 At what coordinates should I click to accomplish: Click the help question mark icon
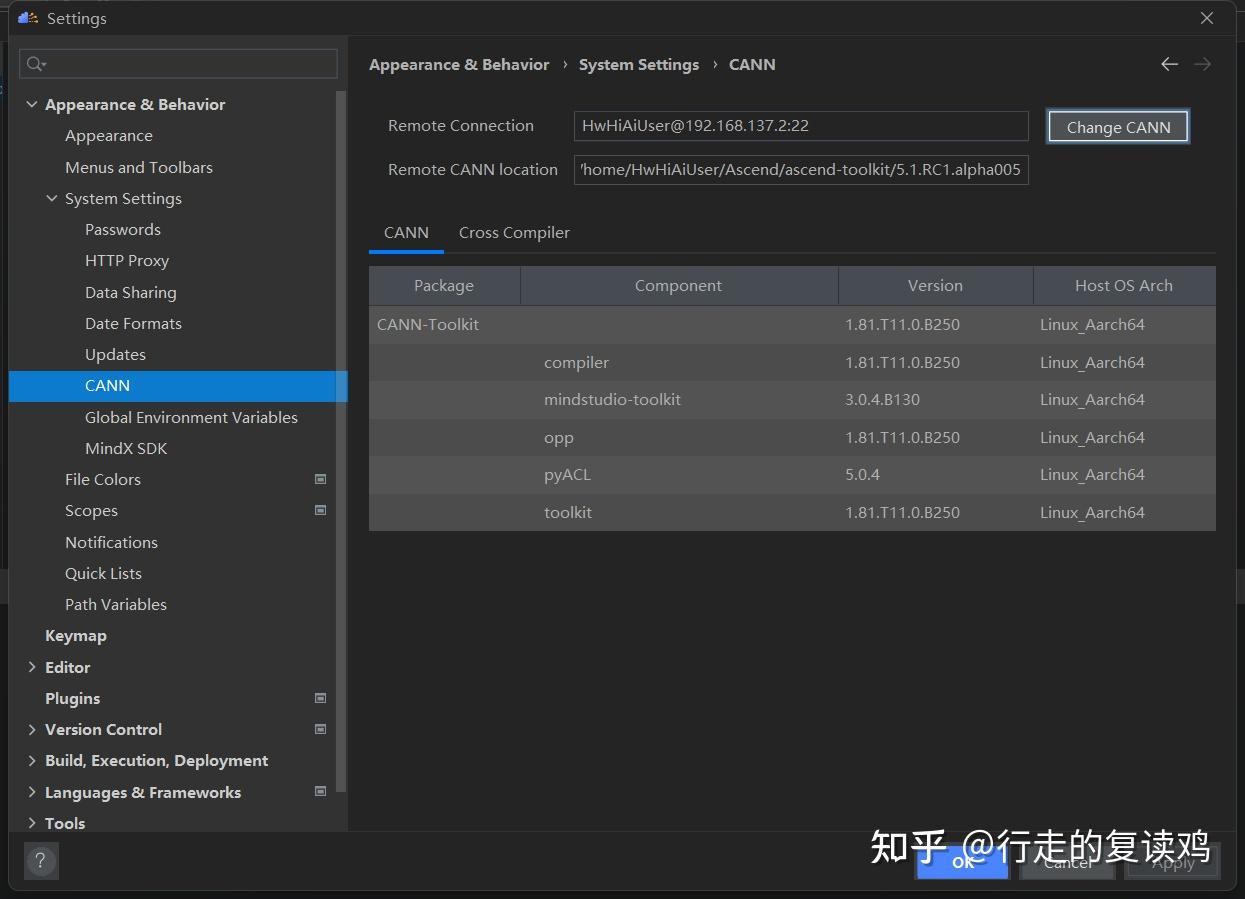41,860
